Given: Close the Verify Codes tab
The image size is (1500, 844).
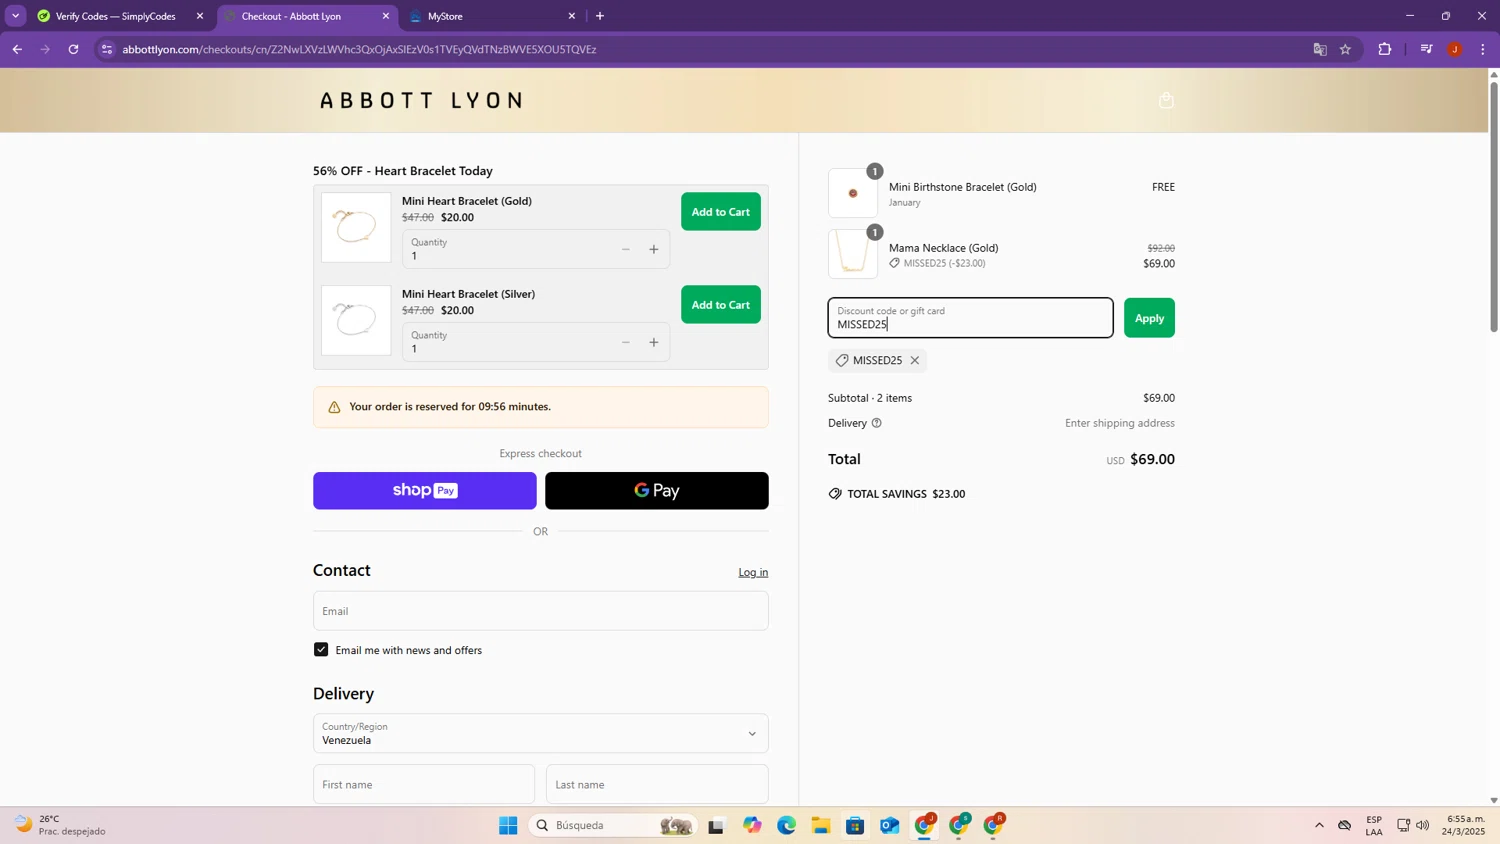Looking at the screenshot, I should pyautogui.click(x=200, y=16).
